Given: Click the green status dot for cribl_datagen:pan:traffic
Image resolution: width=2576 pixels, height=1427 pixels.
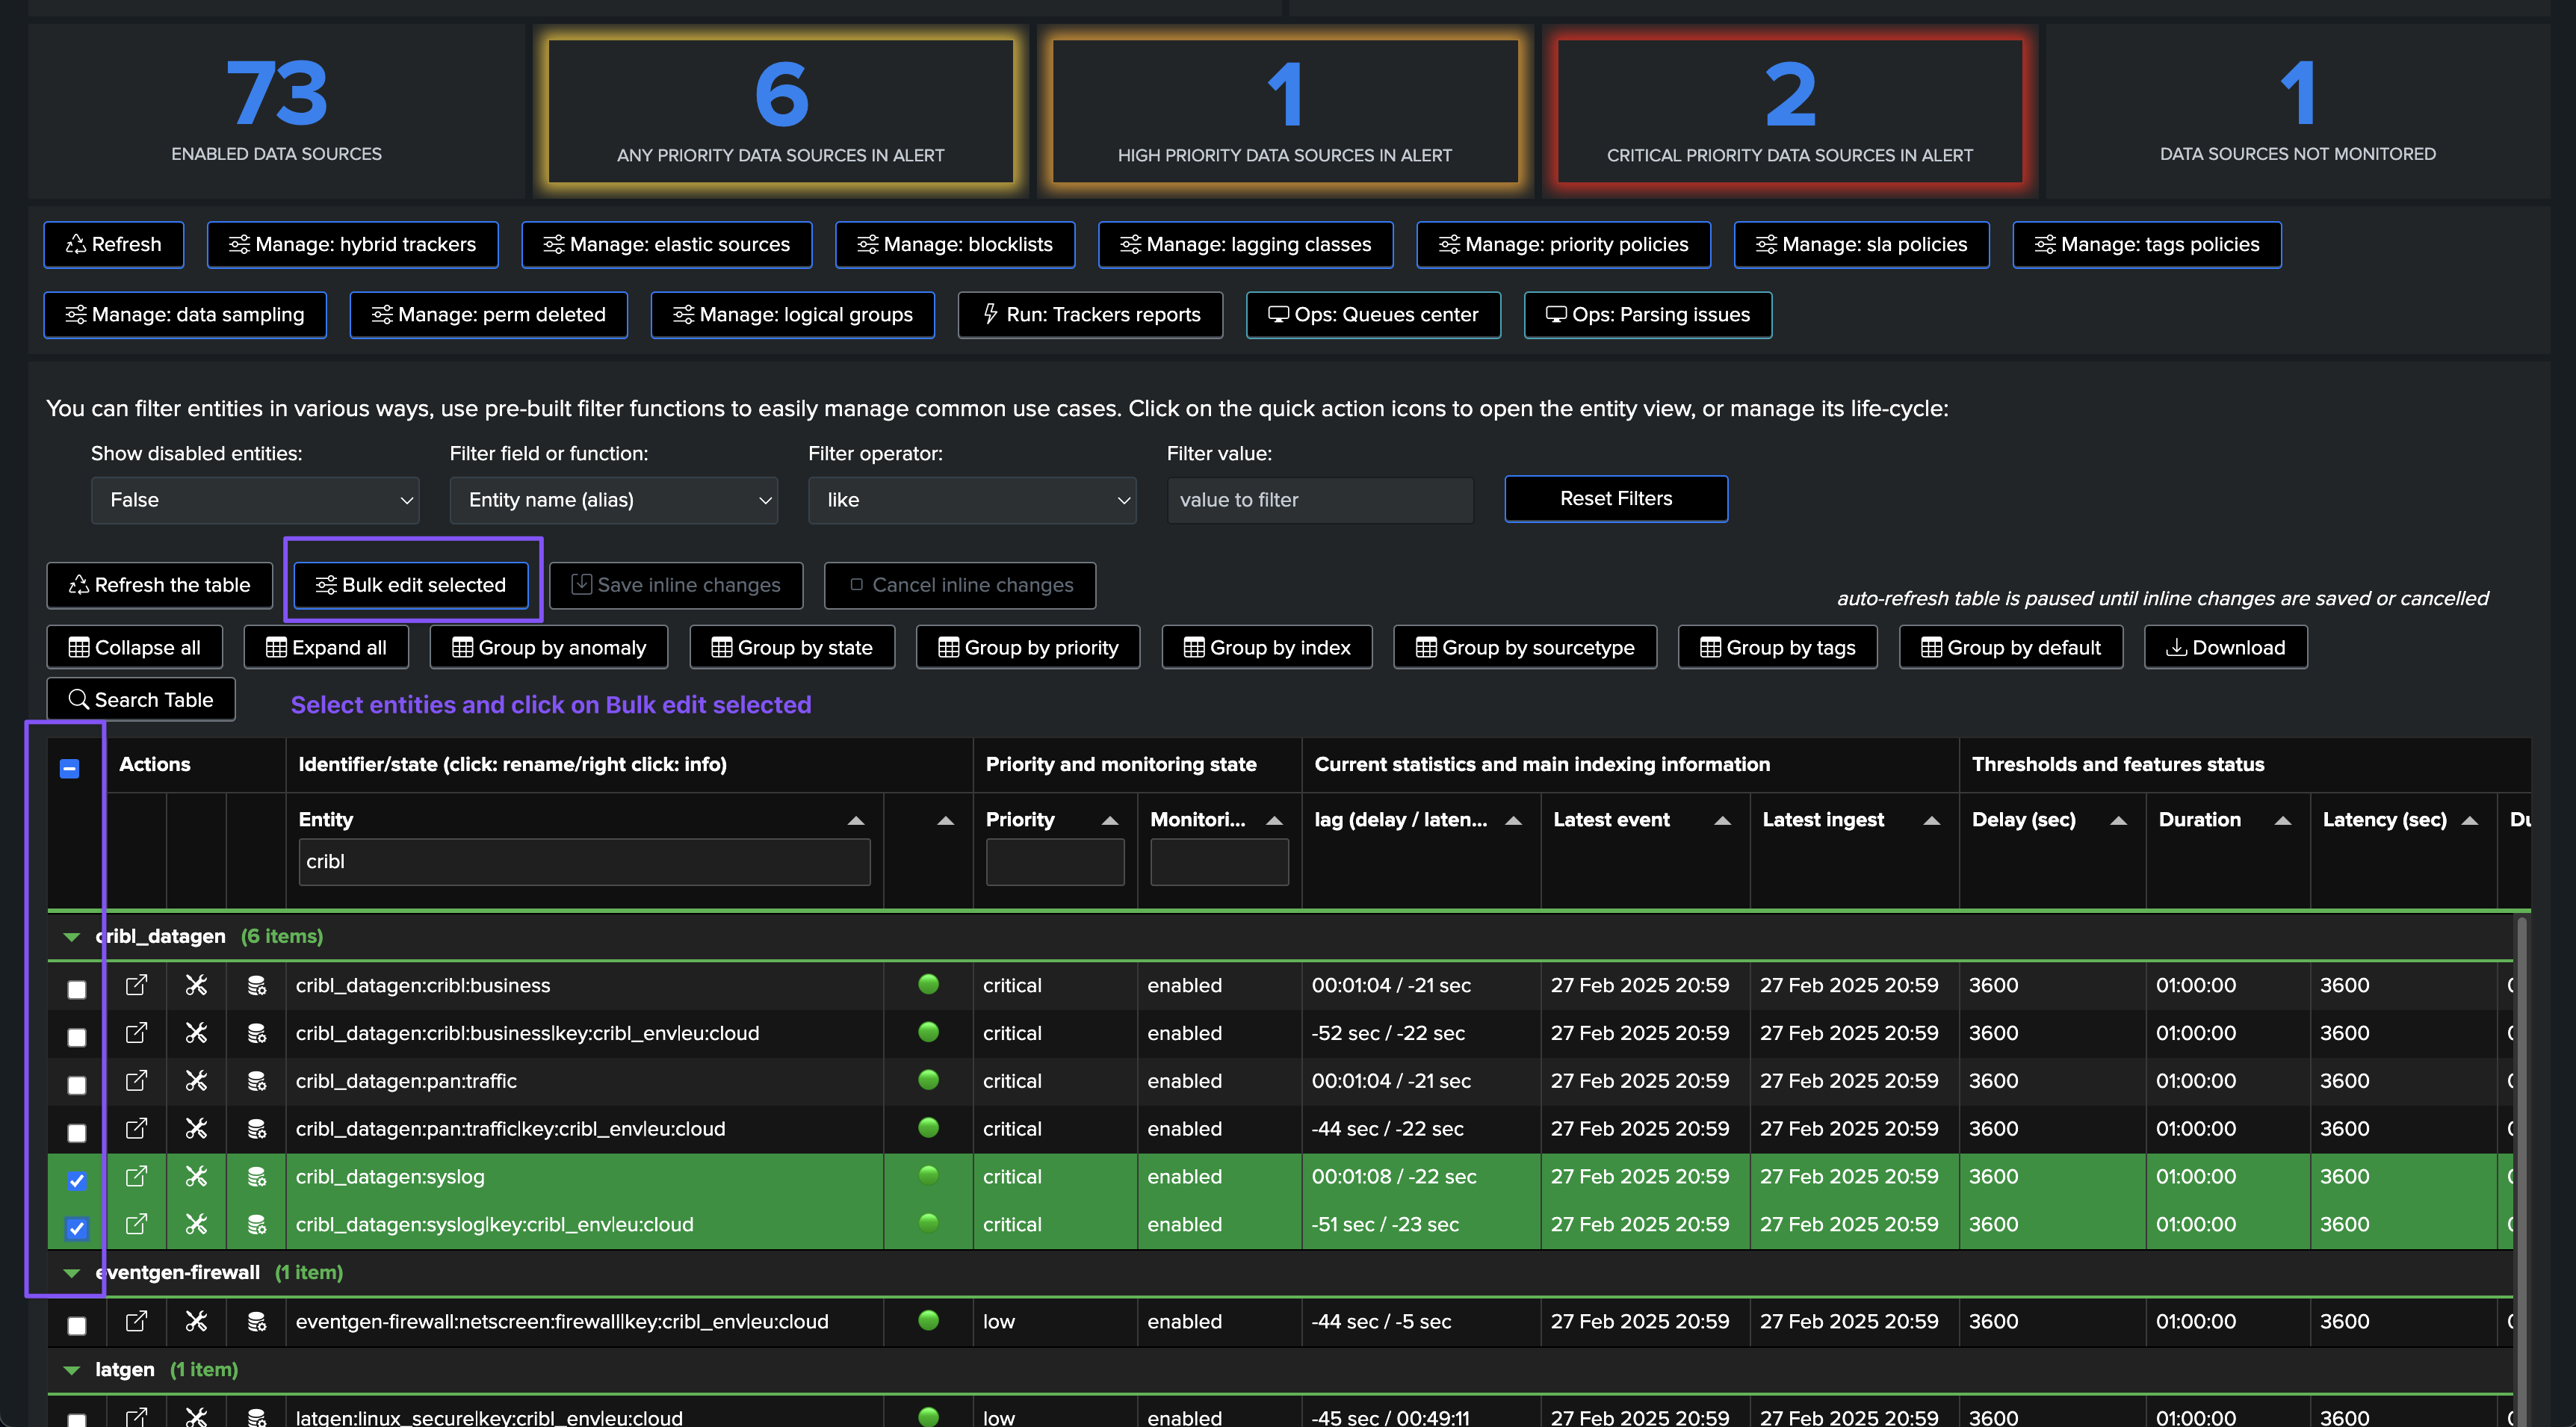Looking at the screenshot, I should click(928, 1080).
